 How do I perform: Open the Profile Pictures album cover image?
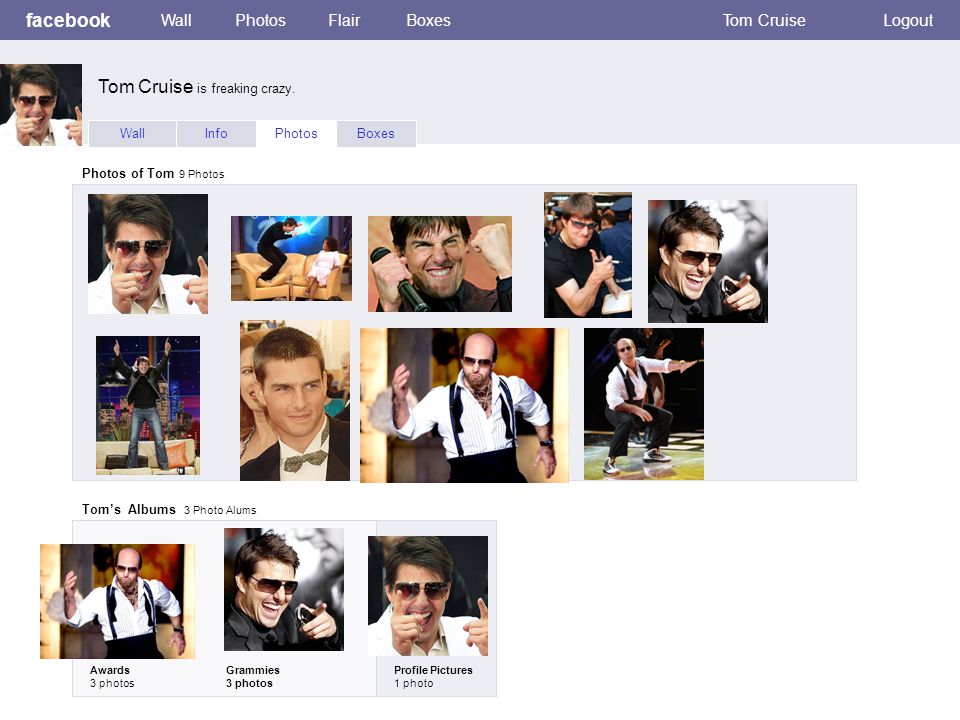click(428, 596)
